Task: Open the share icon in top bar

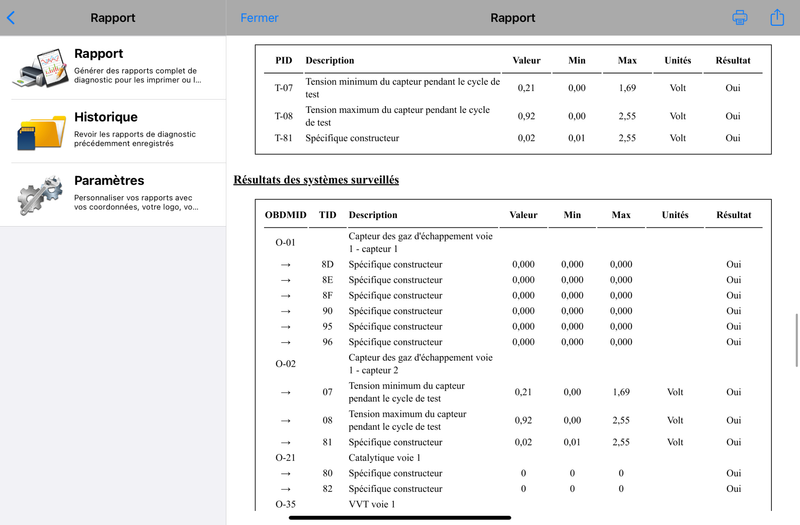Action: [777, 17]
